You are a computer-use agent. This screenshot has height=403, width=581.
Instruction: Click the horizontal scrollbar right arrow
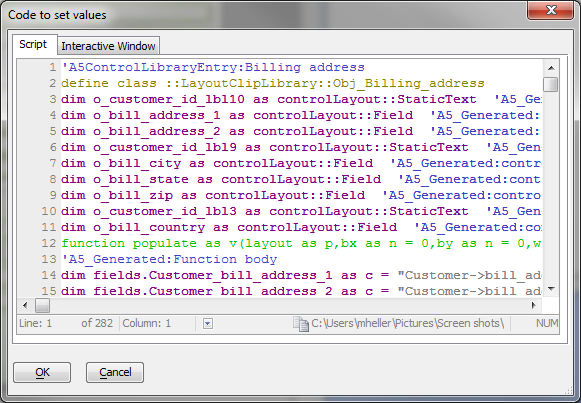pyautogui.click(x=534, y=306)
